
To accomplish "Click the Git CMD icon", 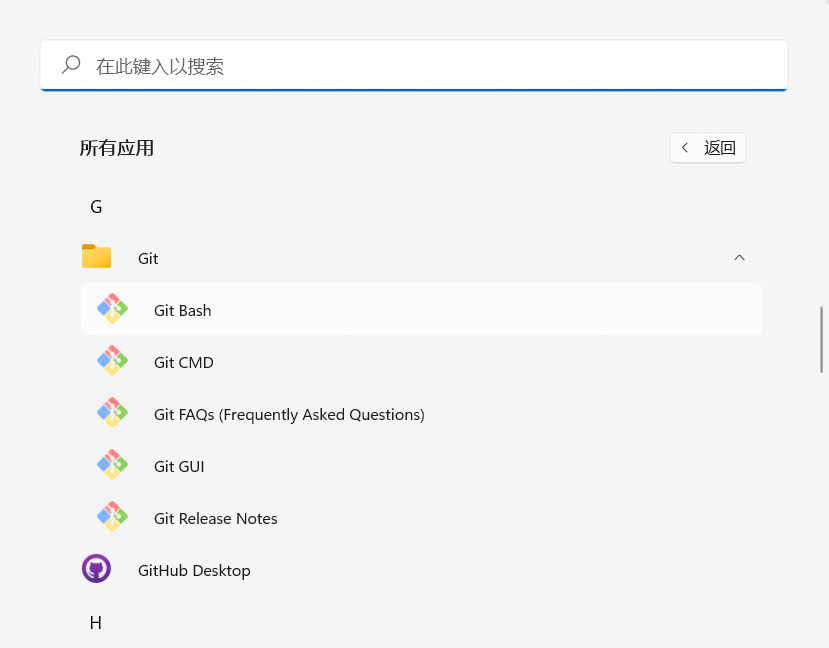I will click(x=112, y=362).
